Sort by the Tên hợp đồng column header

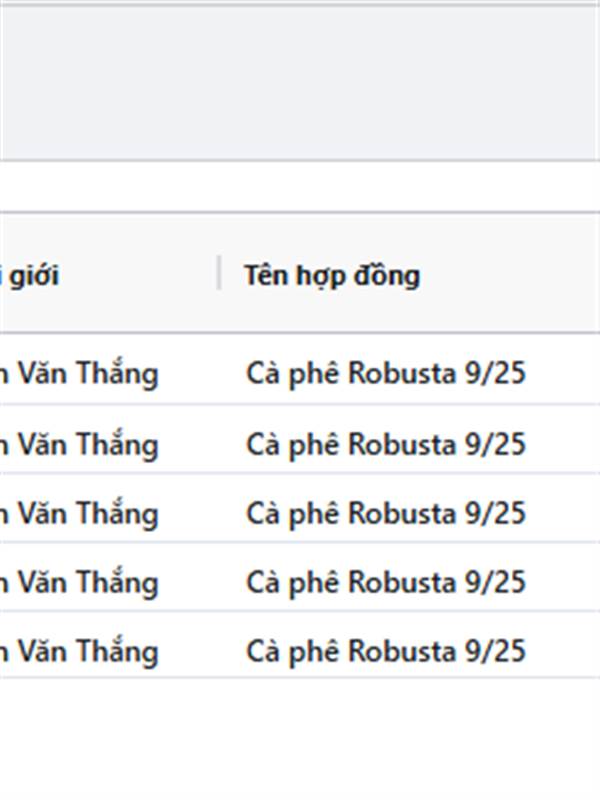(332, 276)
